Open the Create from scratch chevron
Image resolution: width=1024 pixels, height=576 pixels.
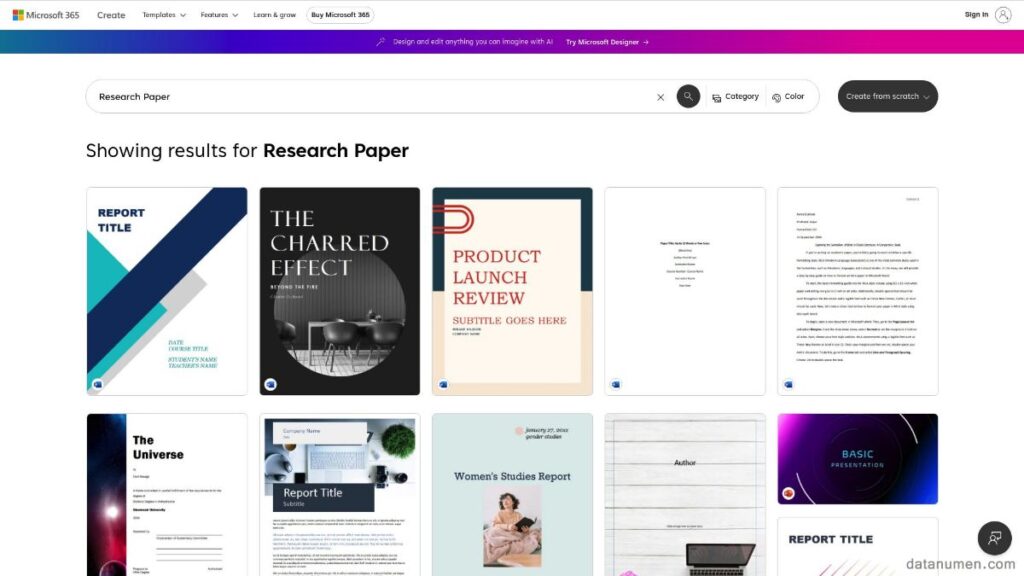click(x=925, y=96)
